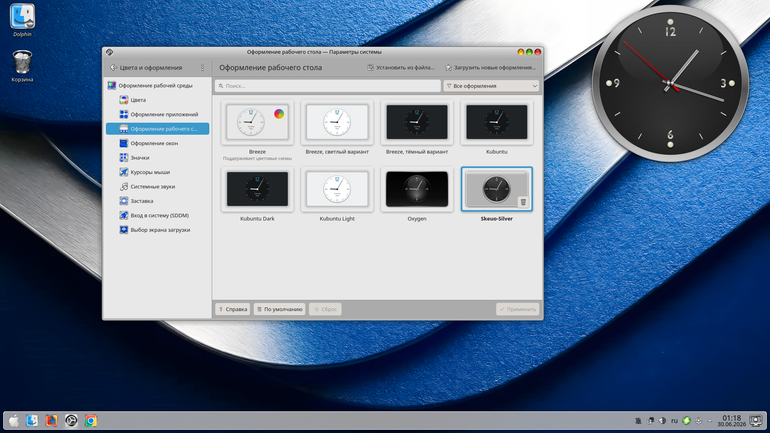Image resolution: width=770 pixels, height=433 pixels.
Task: Open the Цвета settings page
Action: pos(157,100)
